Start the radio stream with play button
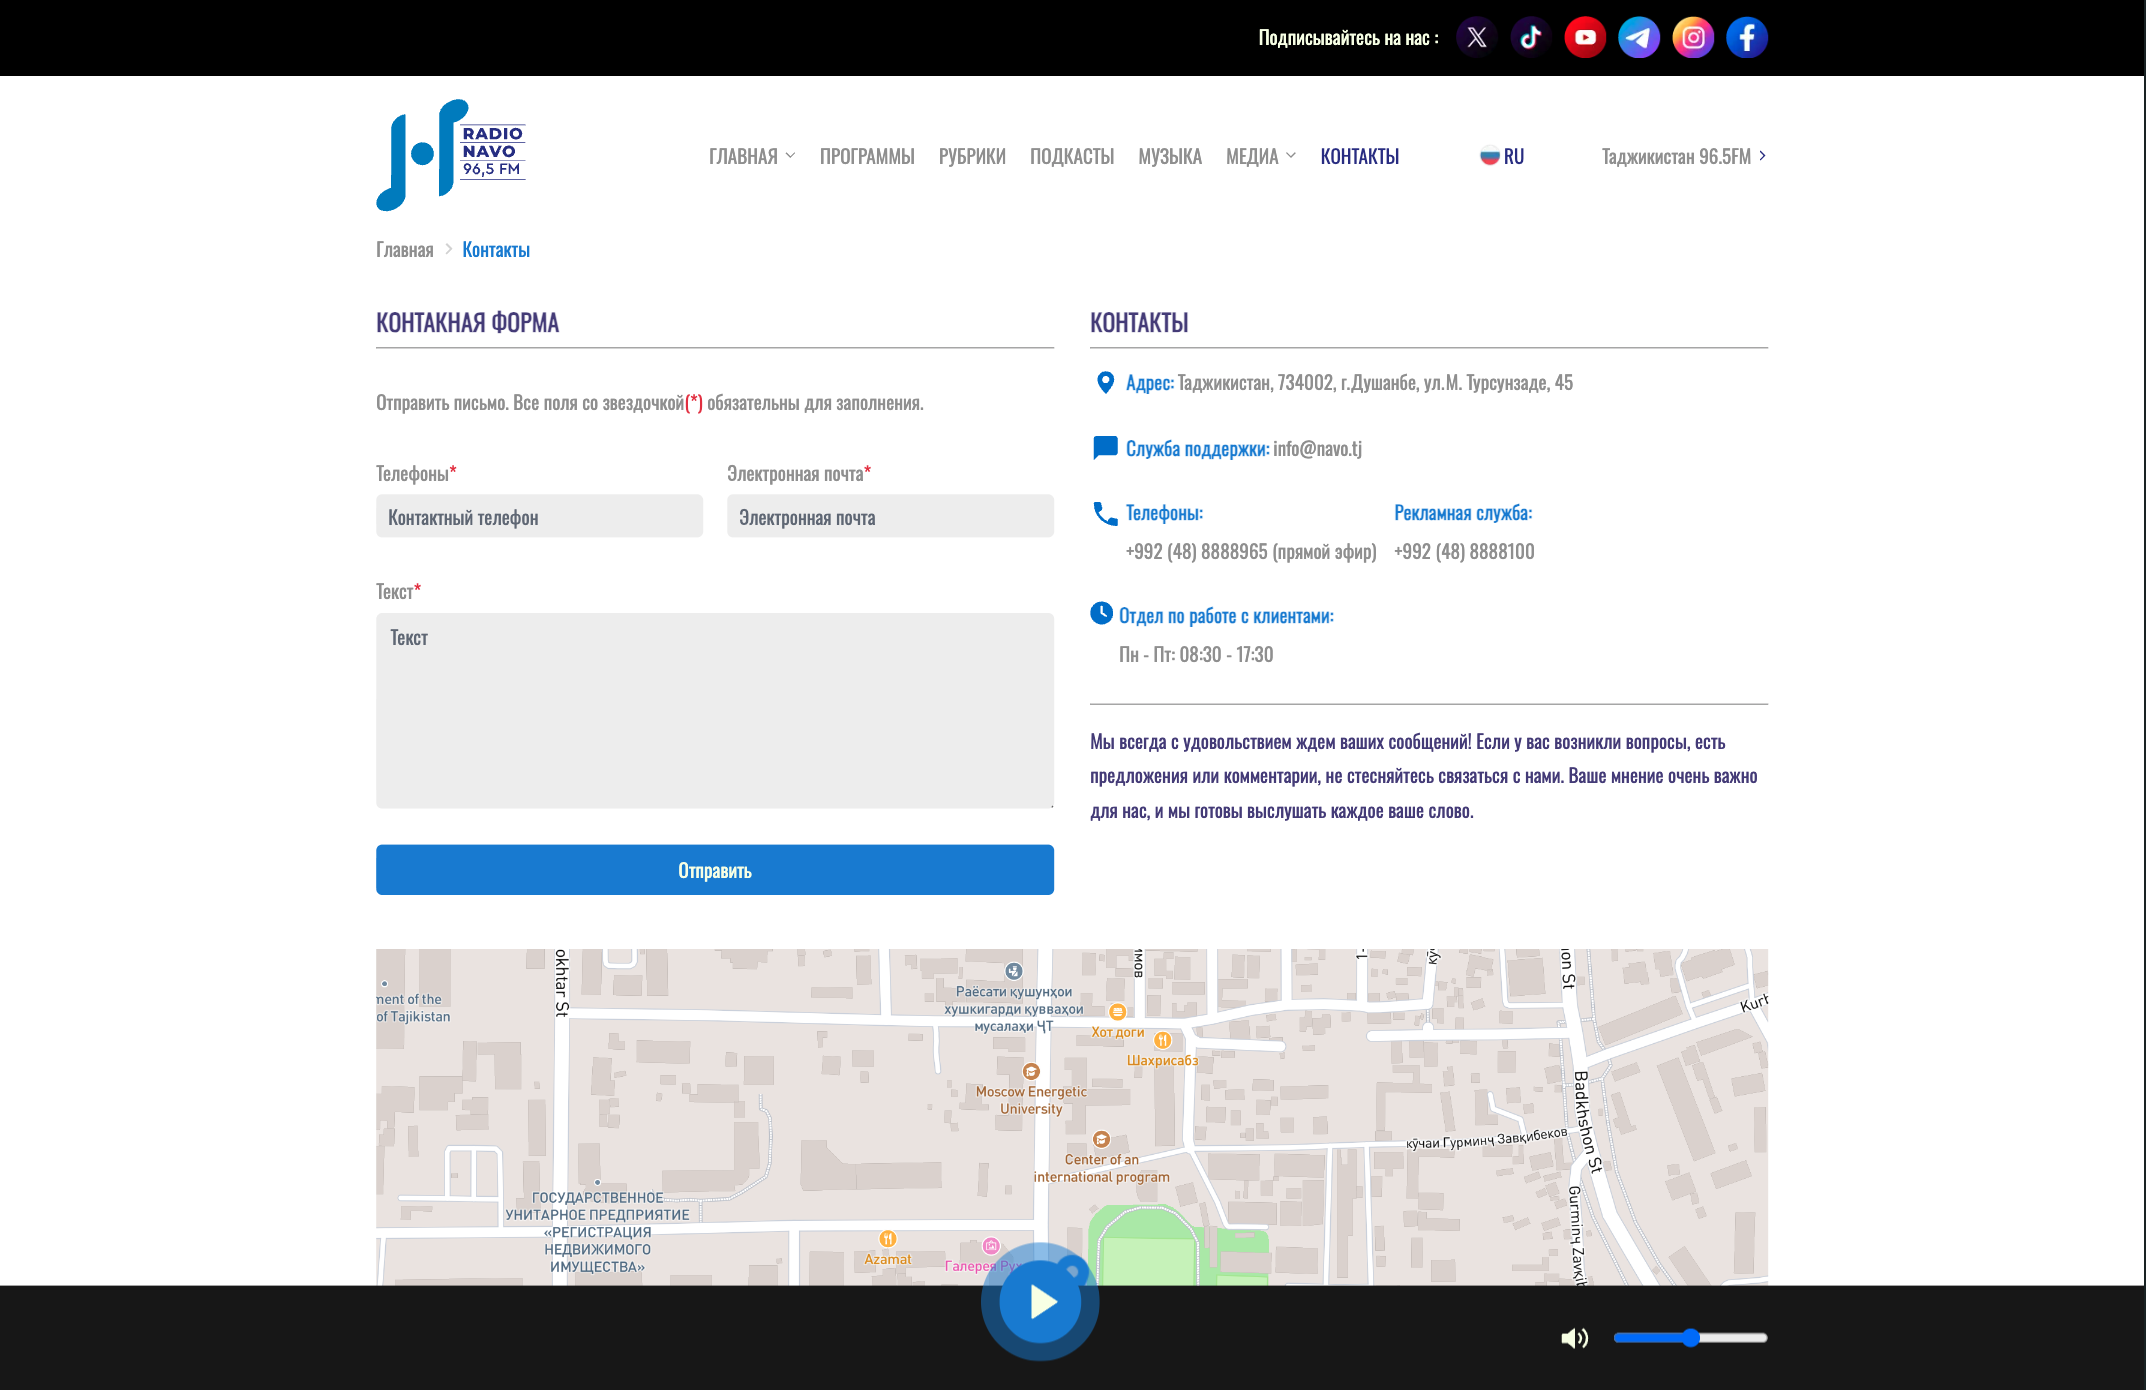Image resolution: width=2146 pixels, height=1390 pixels. pos(1040,1302)
